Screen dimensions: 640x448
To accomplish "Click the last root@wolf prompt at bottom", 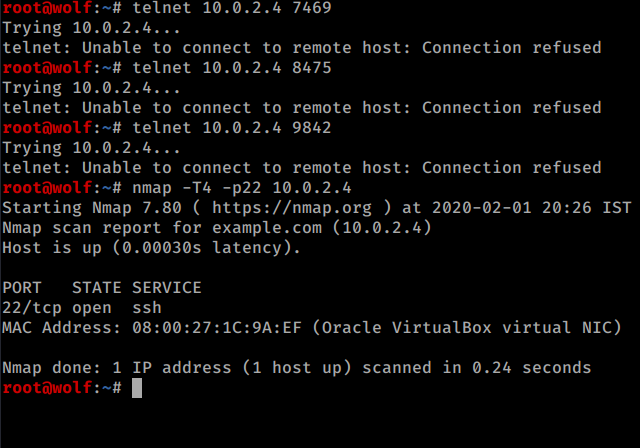I will click(x=62, y=388).
